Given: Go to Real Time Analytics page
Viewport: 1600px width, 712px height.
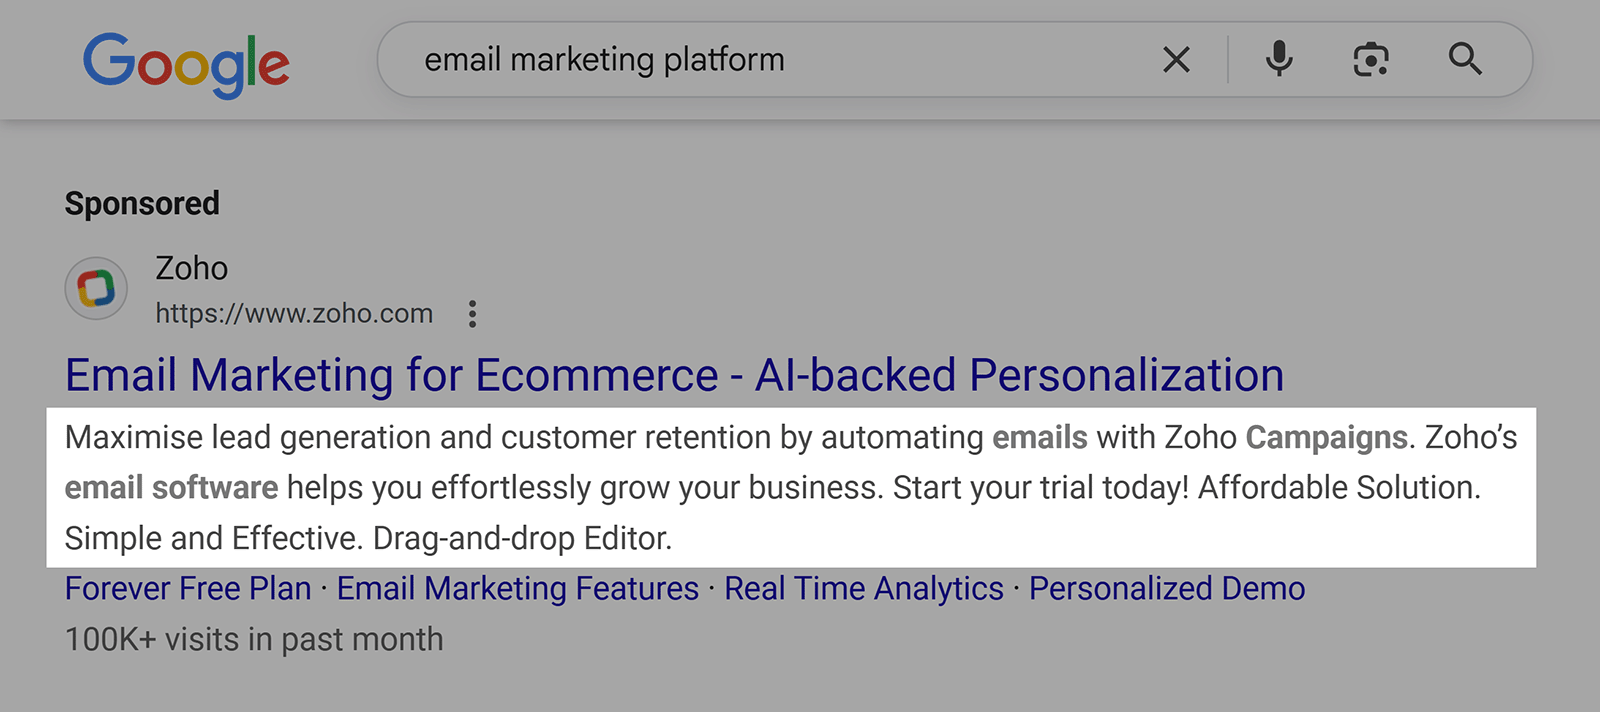Looking at the screenshot, I should coord(863,588).
